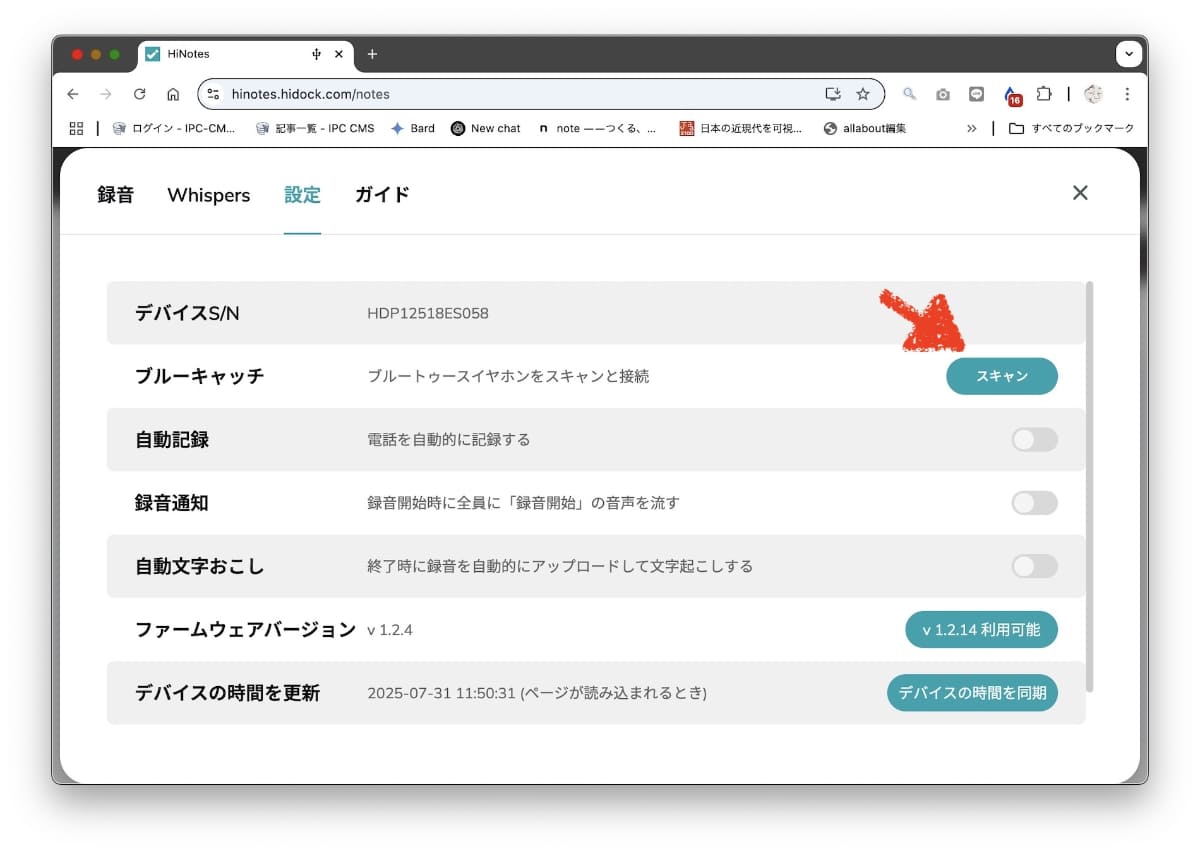Click デバイスの時間を同期 to sync device time

pyautogui.click(x=971, y=692)
